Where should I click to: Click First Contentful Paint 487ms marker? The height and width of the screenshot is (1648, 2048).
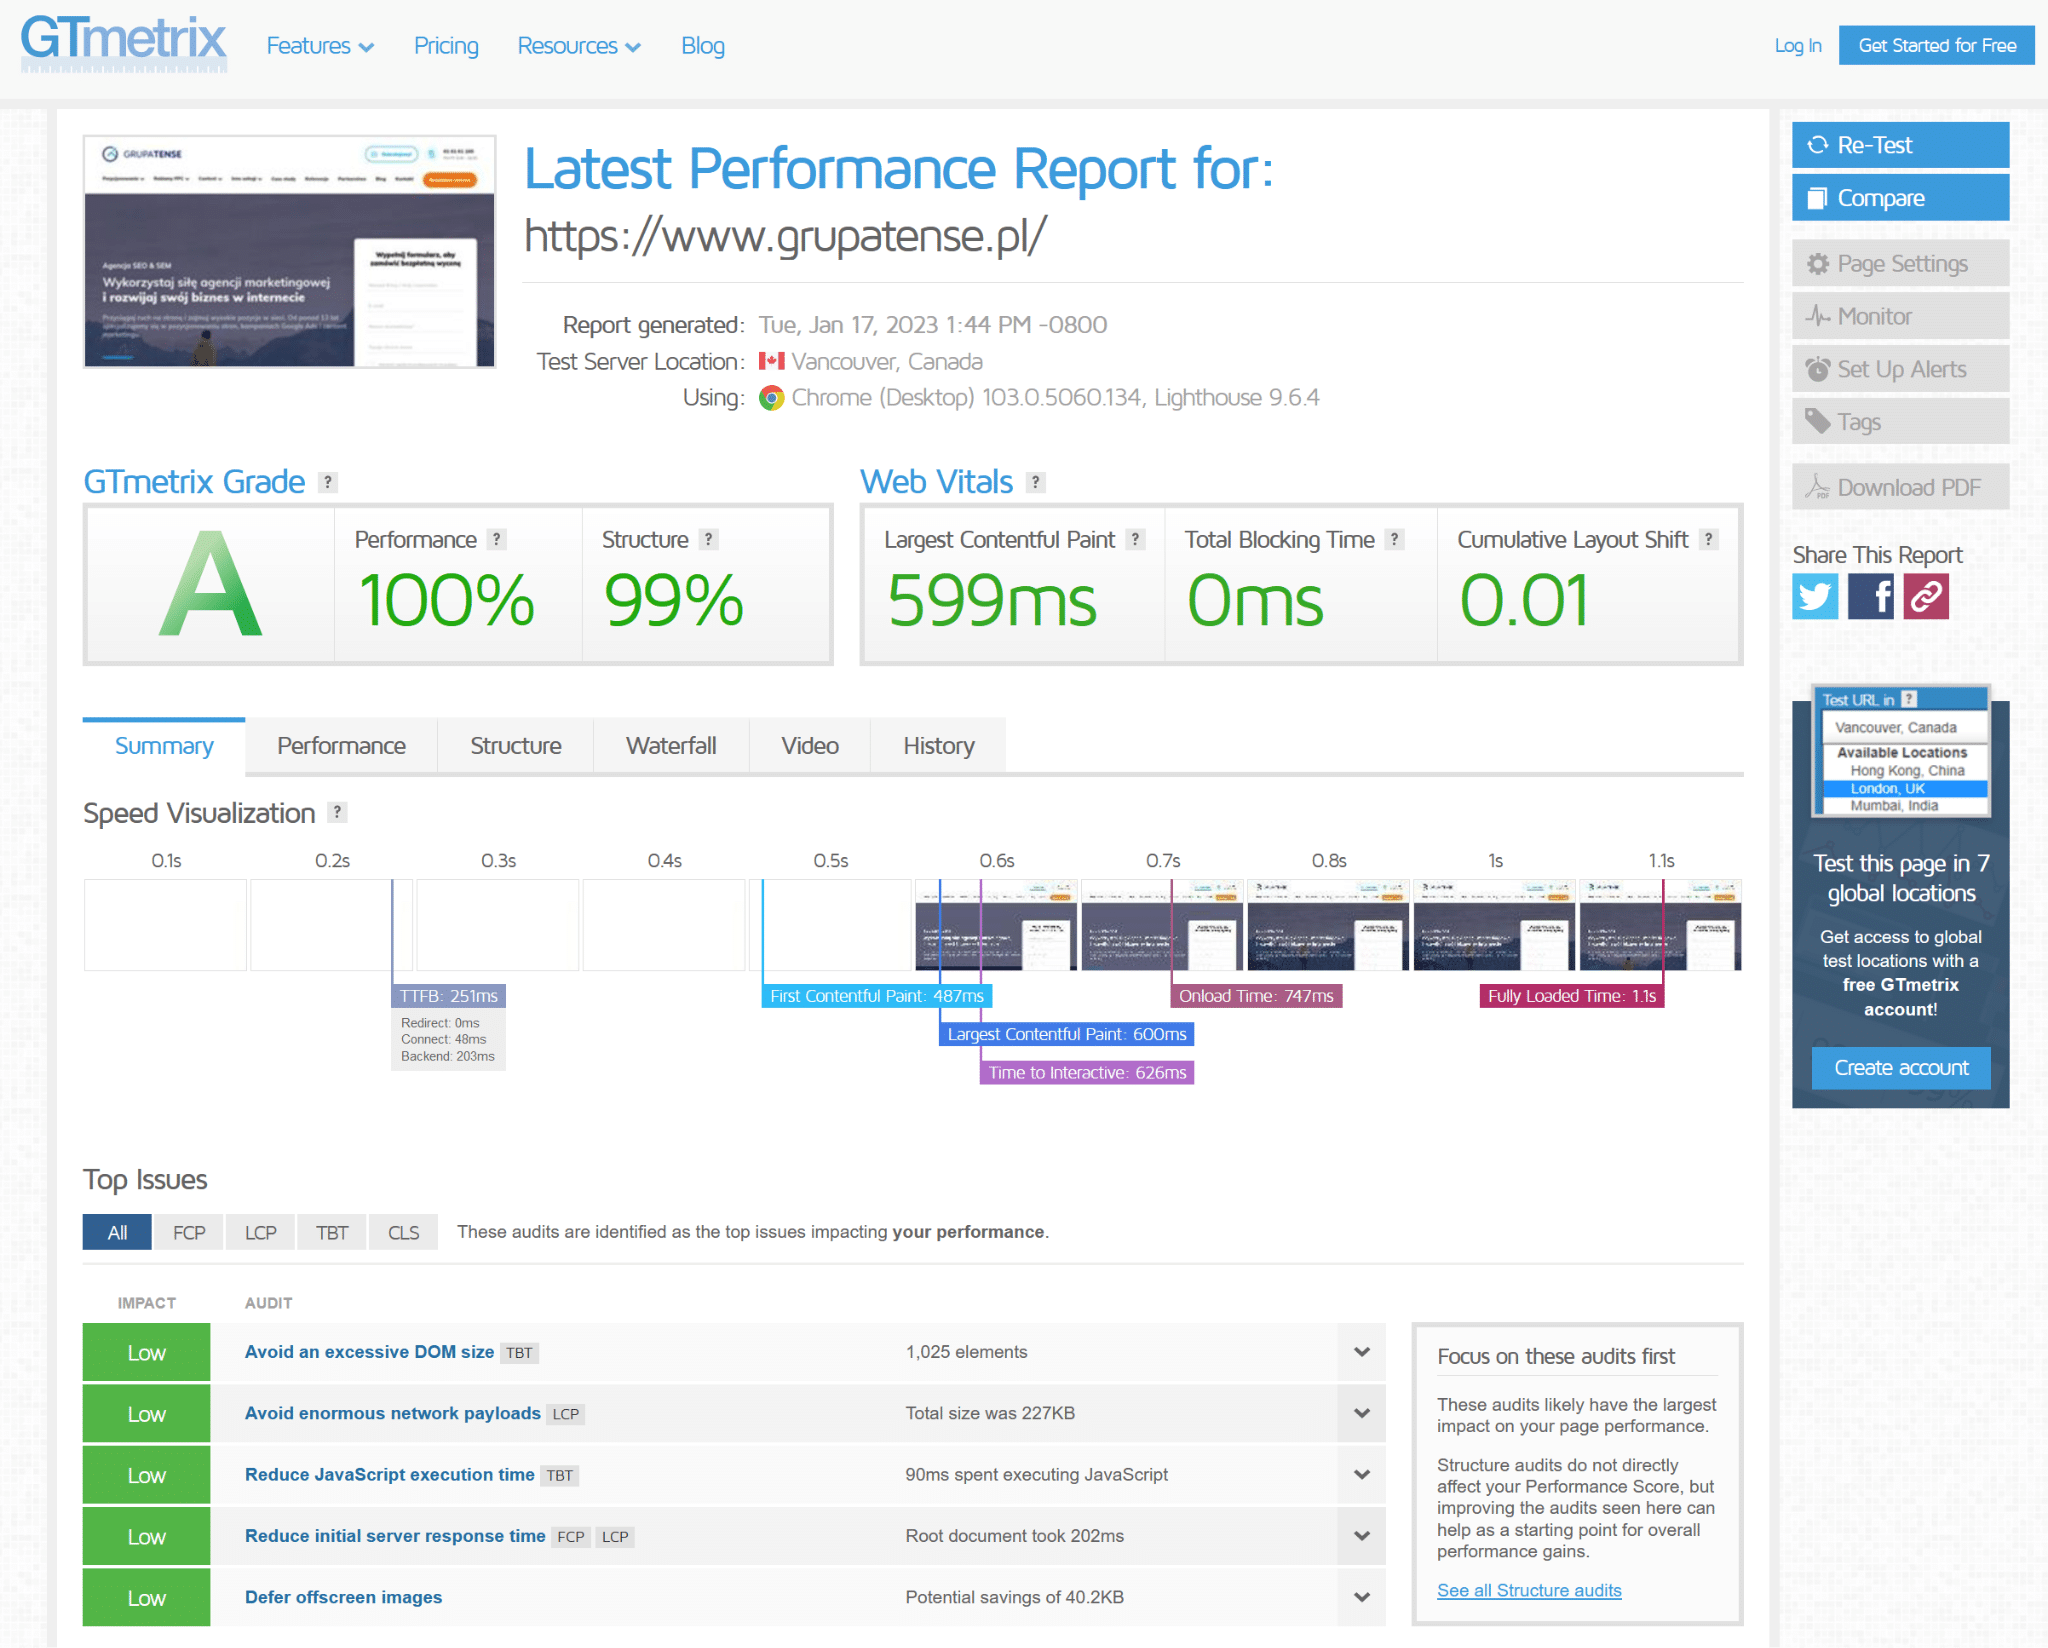(877, 996)
